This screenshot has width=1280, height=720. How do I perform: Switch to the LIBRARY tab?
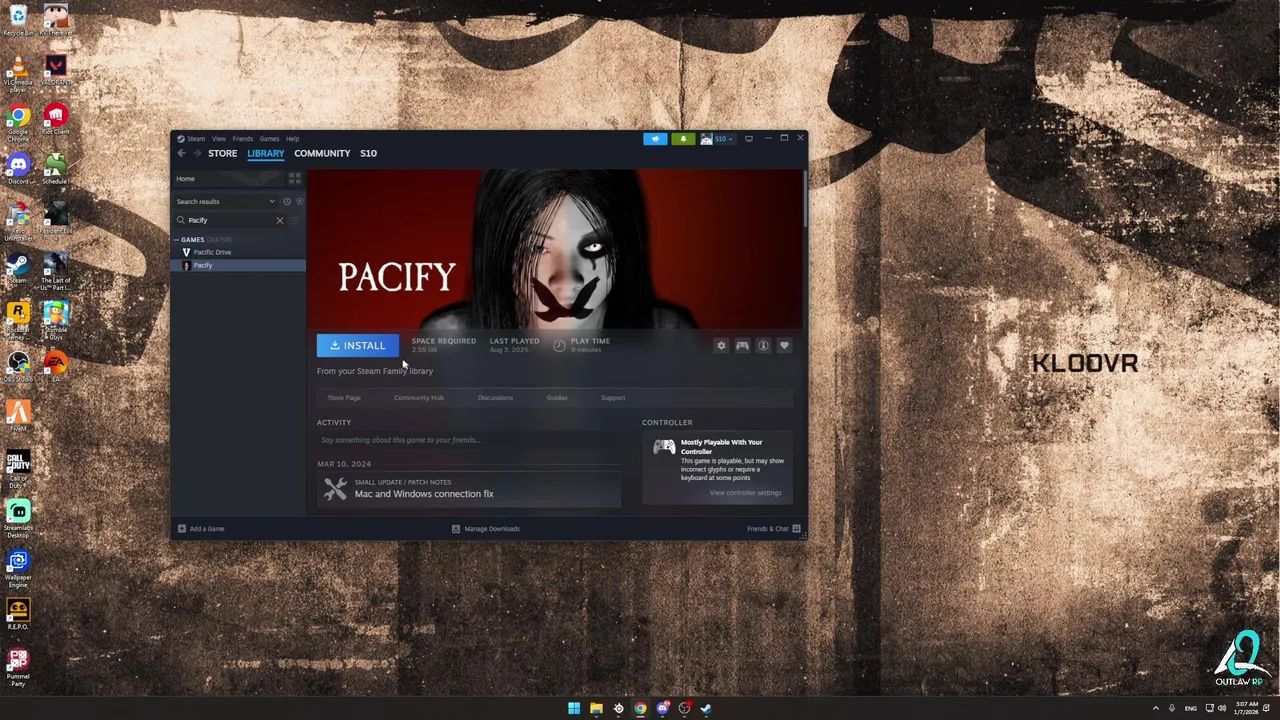tap(266, 153)
